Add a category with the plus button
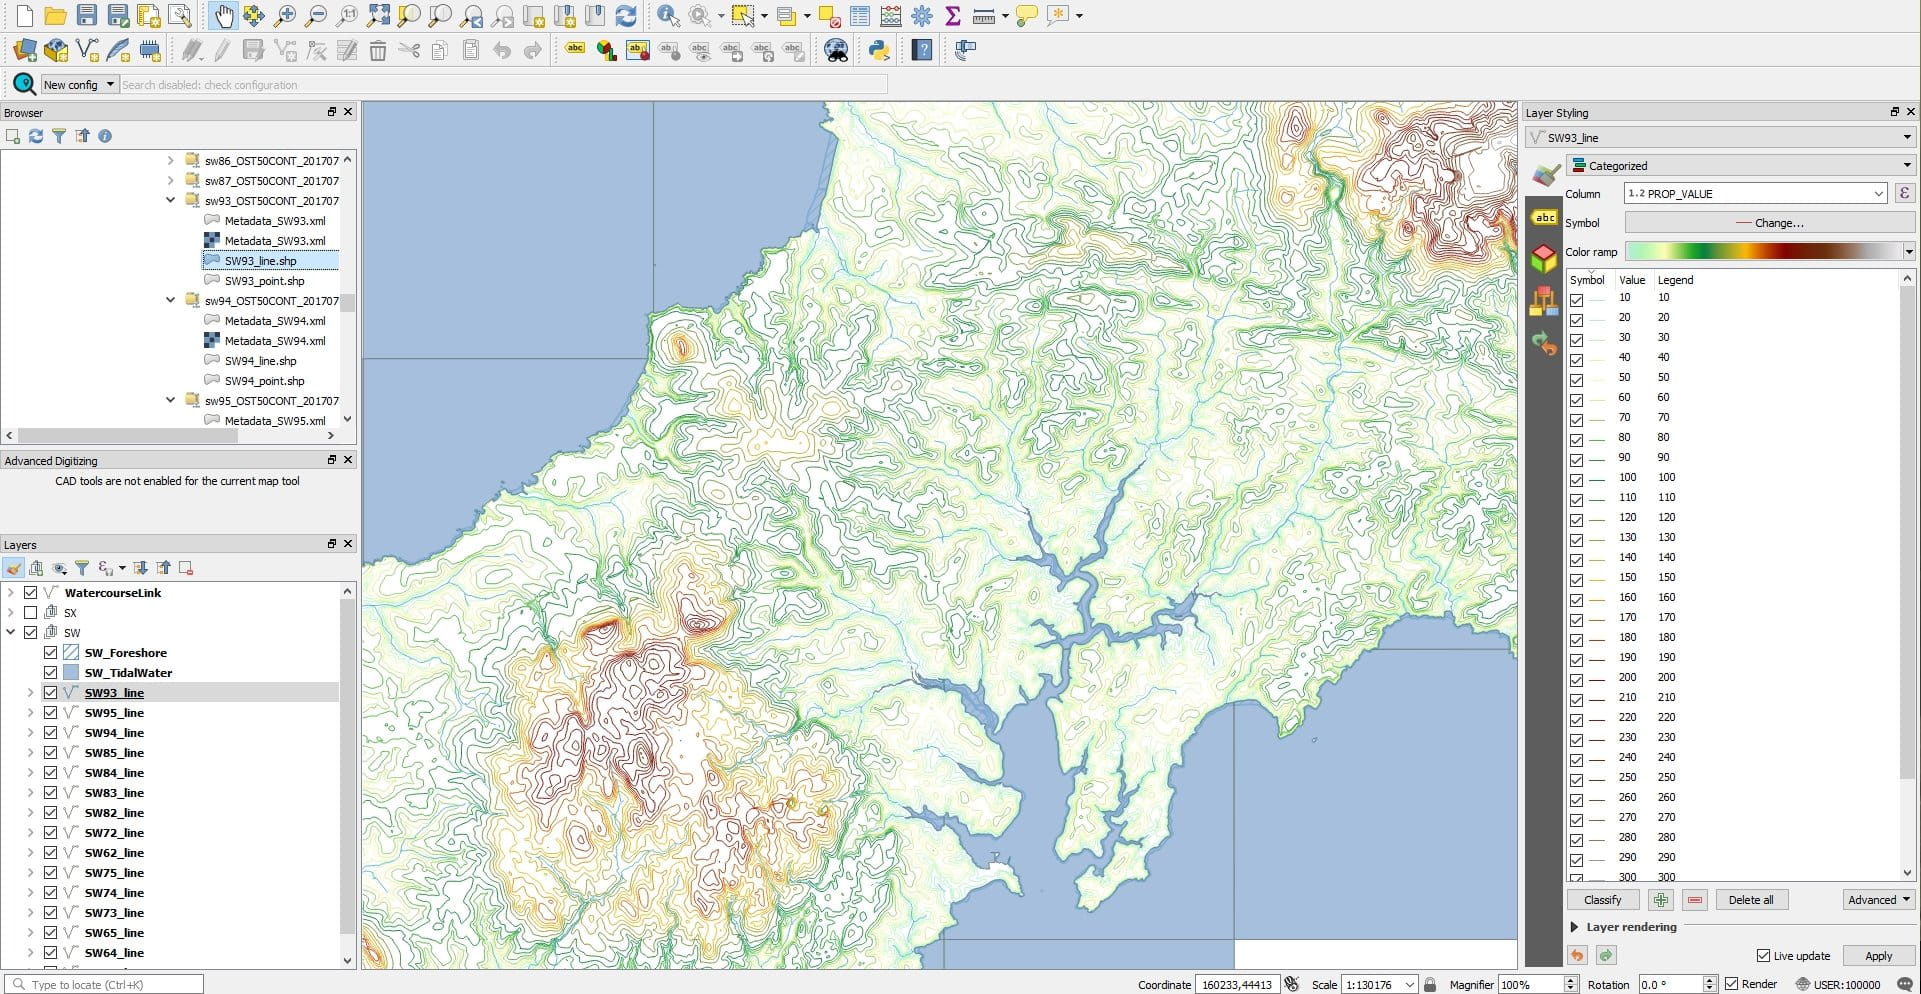 tap(1661, 900)
